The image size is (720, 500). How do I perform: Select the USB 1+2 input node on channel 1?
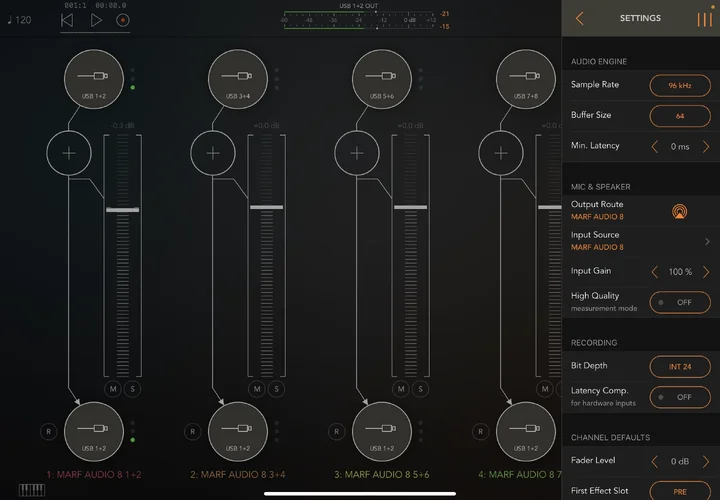(94, 79)
